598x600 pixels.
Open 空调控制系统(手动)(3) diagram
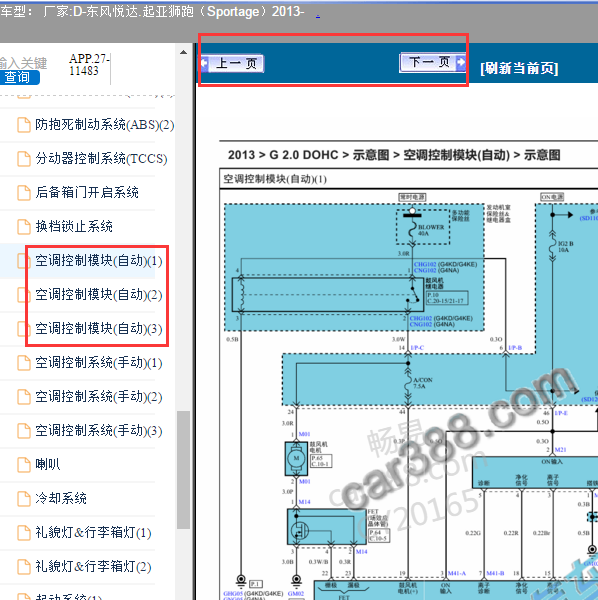(x=99, y=431)
